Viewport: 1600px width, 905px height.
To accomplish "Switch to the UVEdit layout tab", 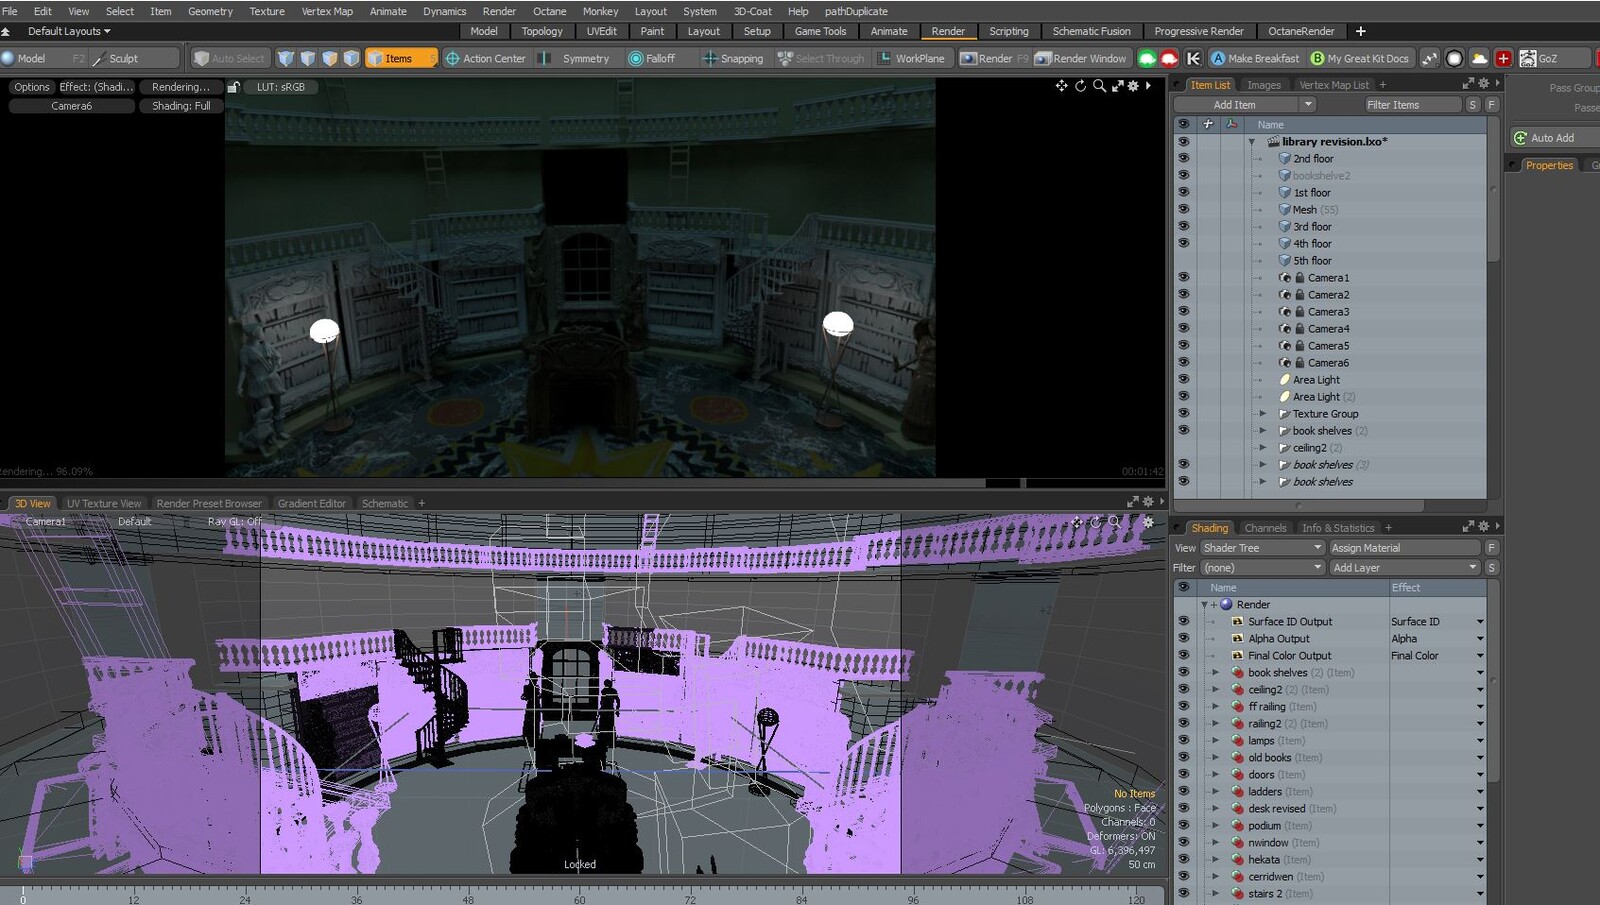I will pyautogui.click(x=602, y=31).
